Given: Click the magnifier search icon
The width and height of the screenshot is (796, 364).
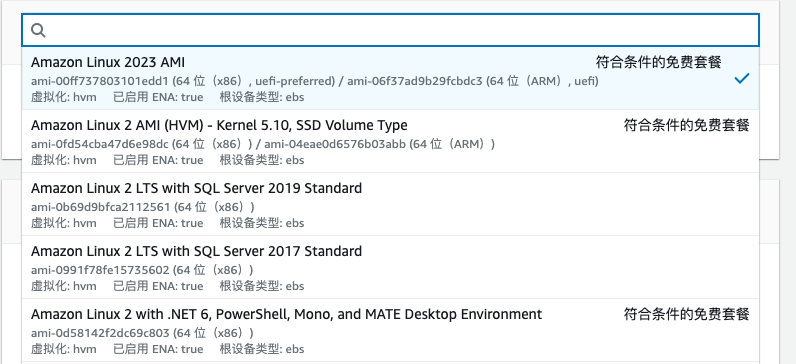Looking at the screenshot, I should (x=39, y=30).
